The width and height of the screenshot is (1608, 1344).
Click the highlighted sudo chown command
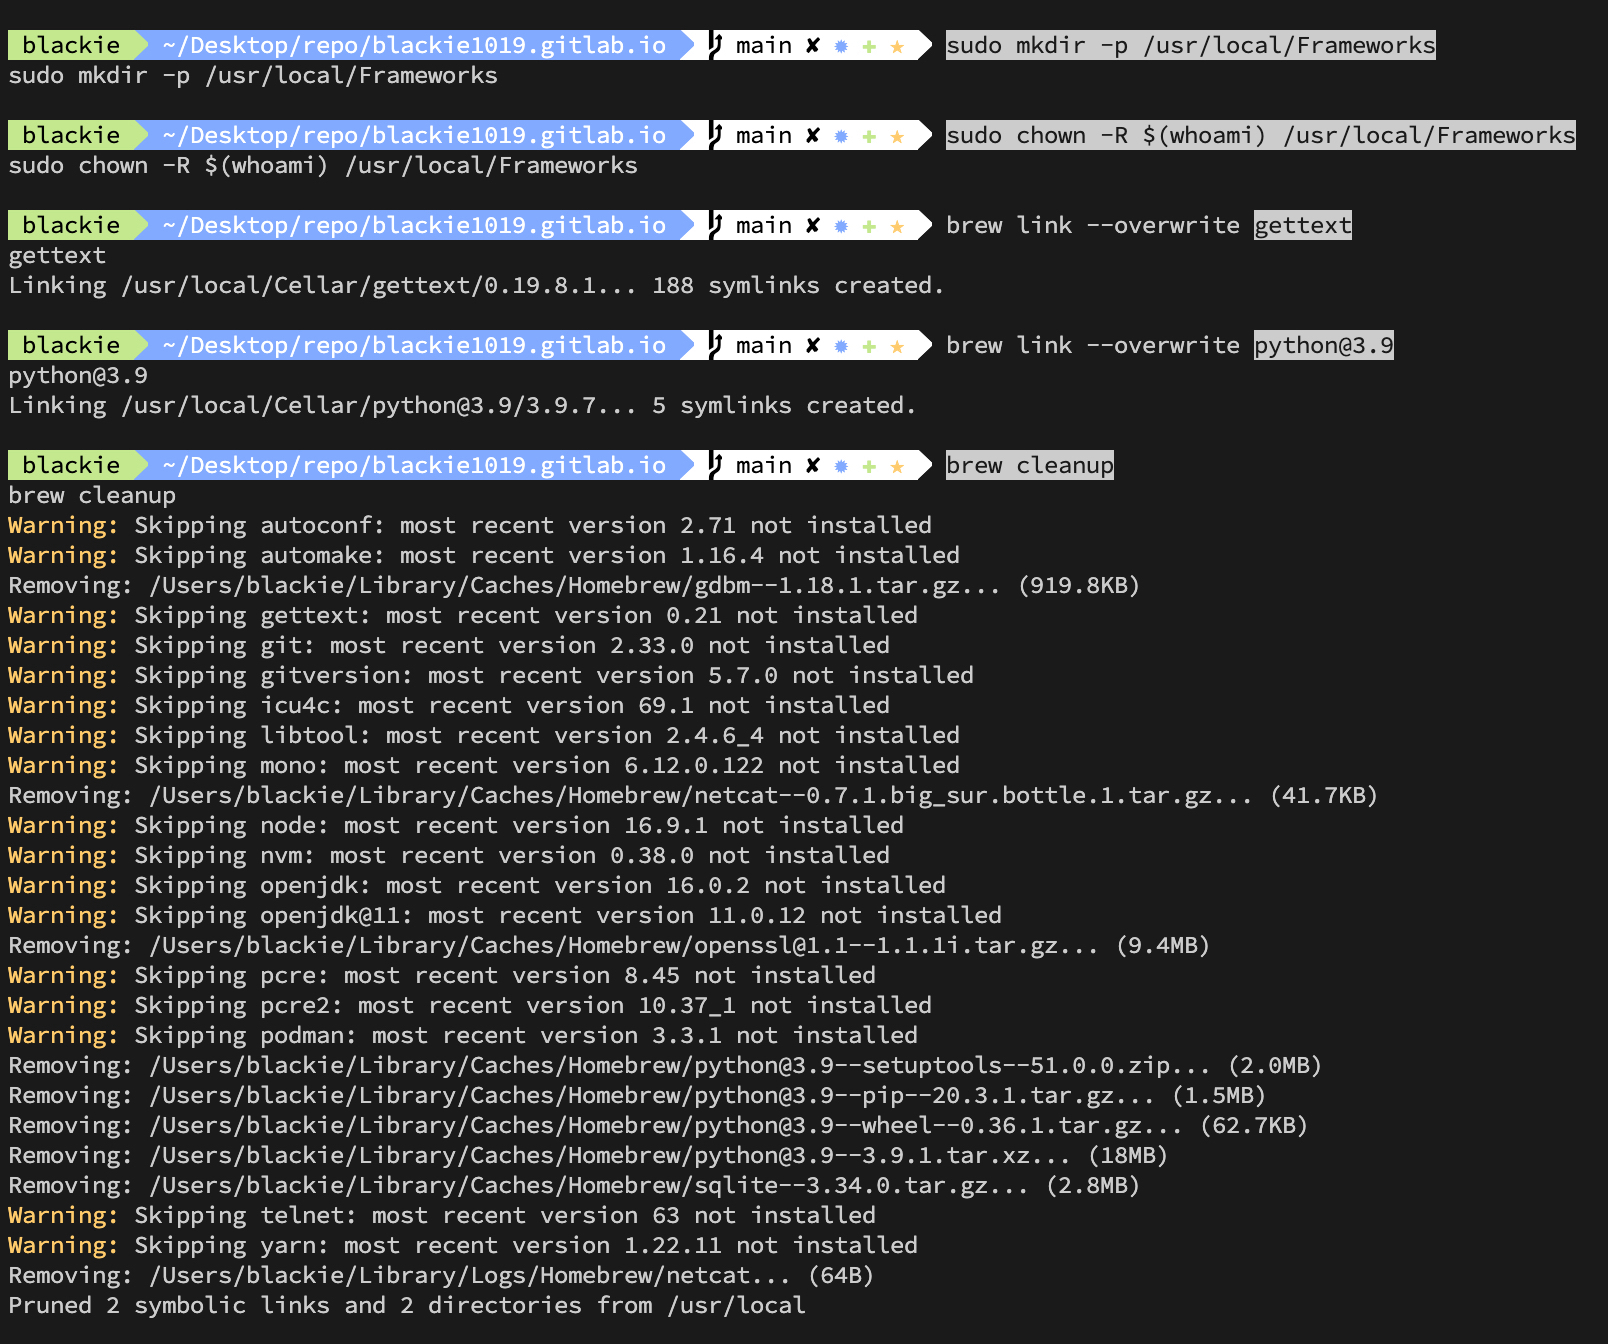click(1260, 135)
